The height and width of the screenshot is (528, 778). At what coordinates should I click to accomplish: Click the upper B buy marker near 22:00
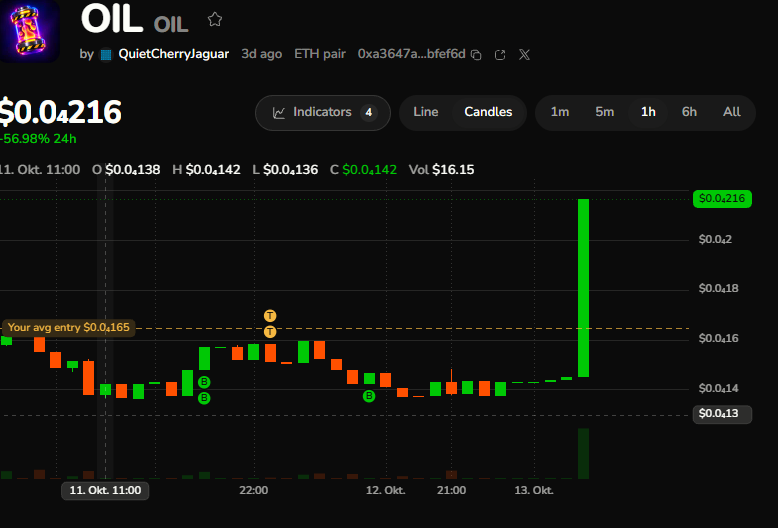tap(204, 382)
